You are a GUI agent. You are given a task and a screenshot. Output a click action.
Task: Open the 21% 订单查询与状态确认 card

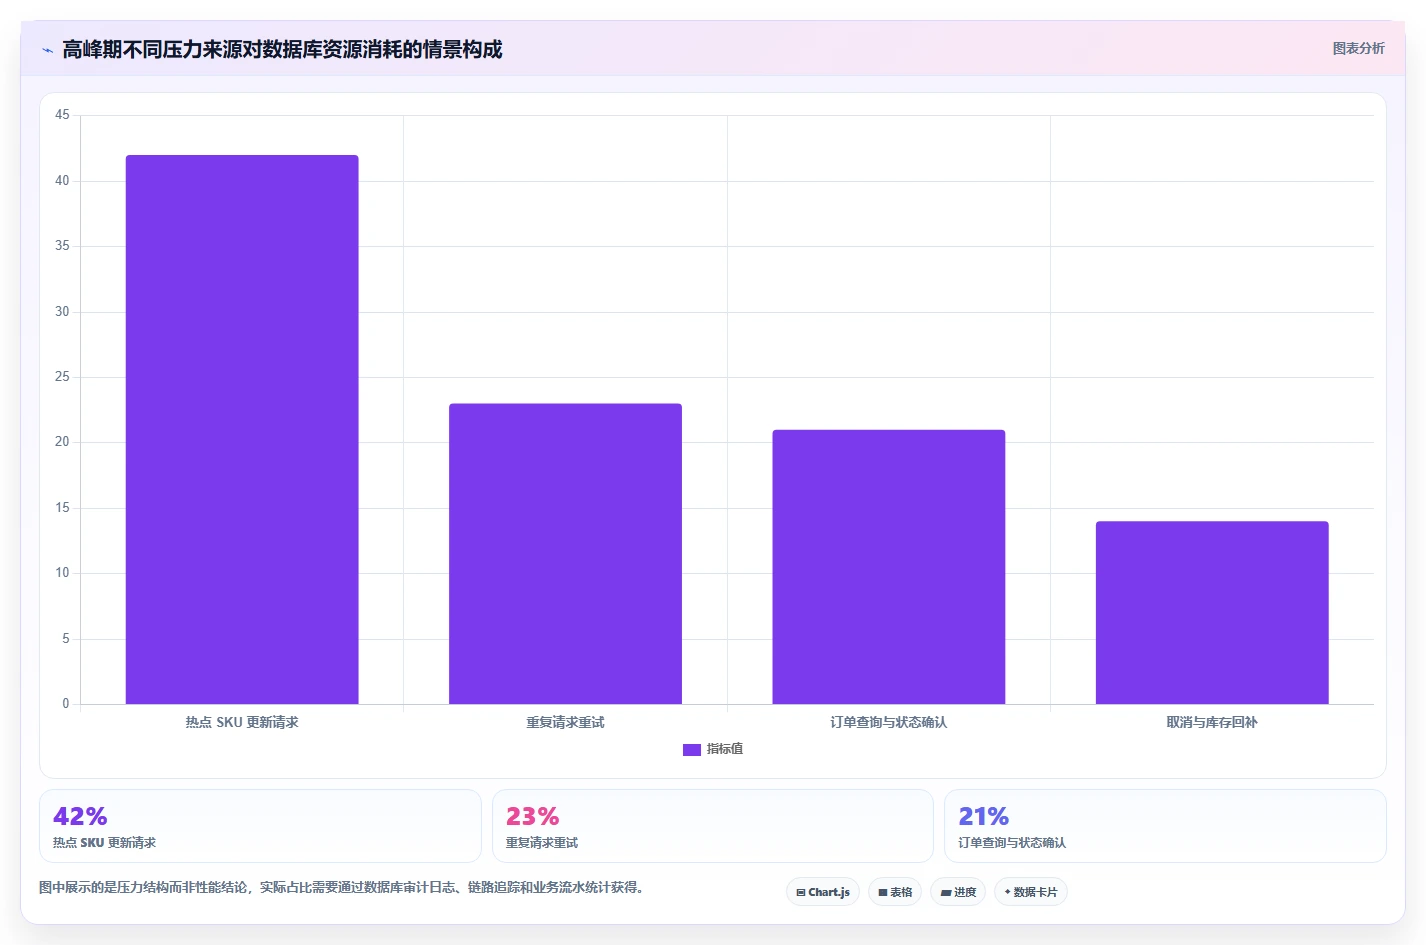click(x=1165, y=826)
